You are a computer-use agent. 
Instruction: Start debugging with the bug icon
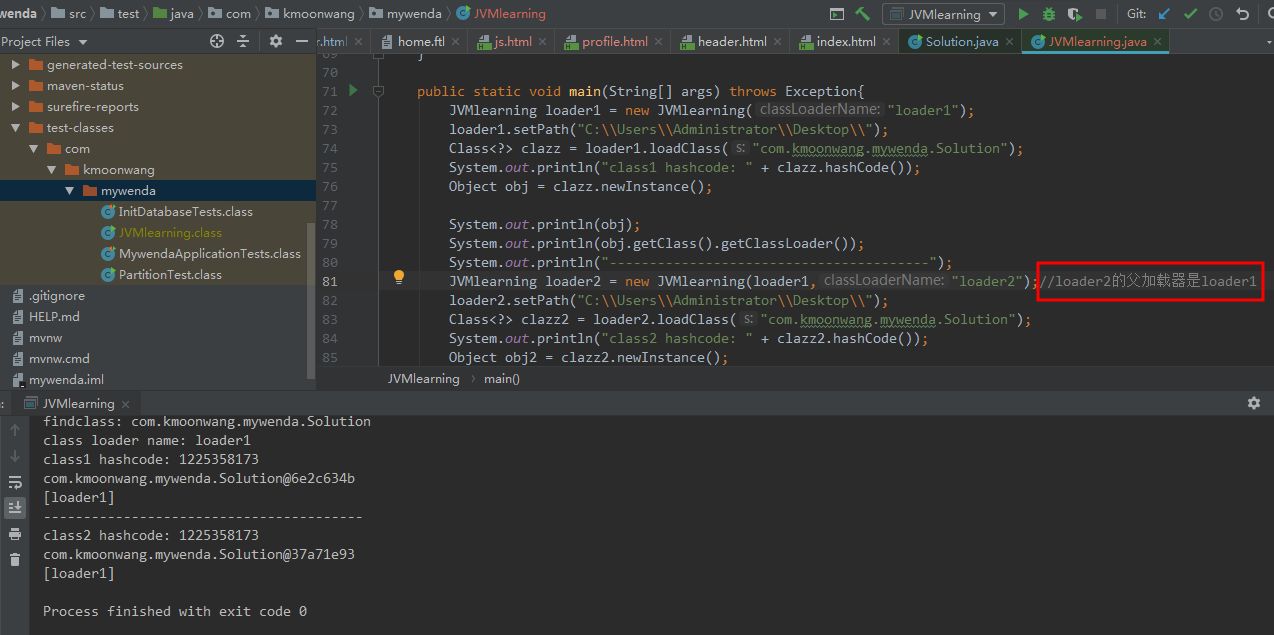[1048, 14]
